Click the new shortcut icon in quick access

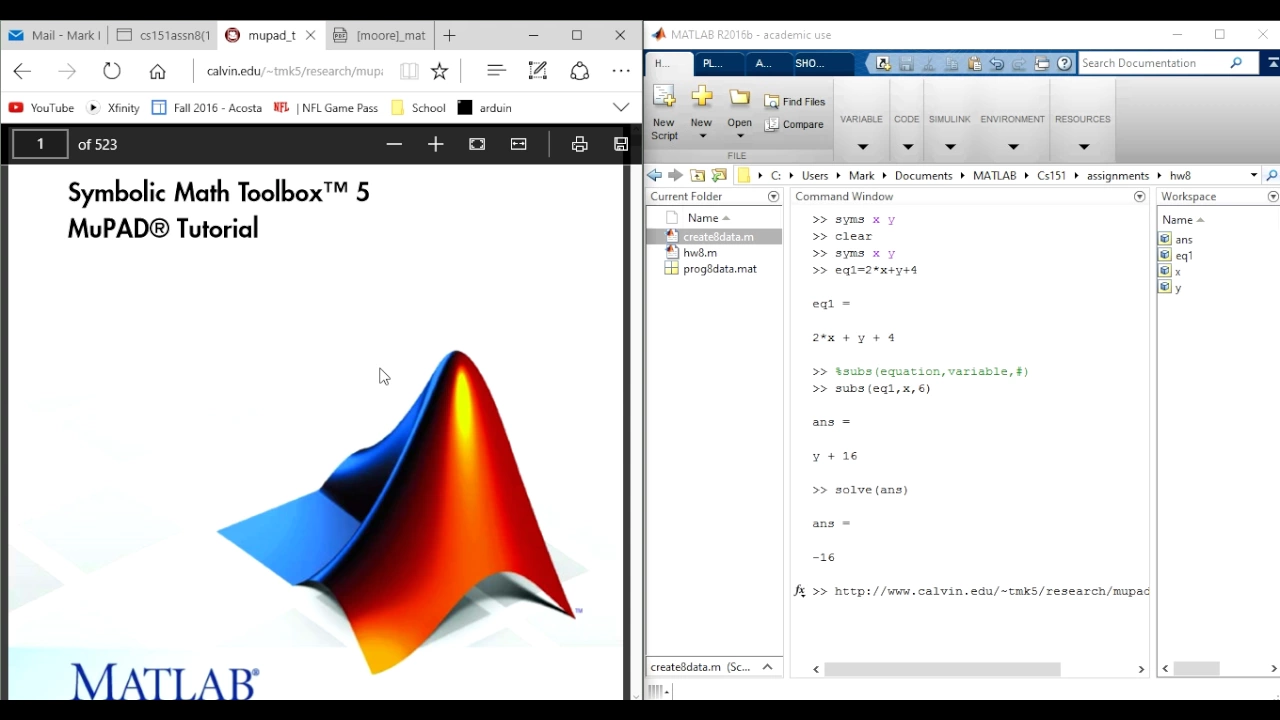[883, 63]
